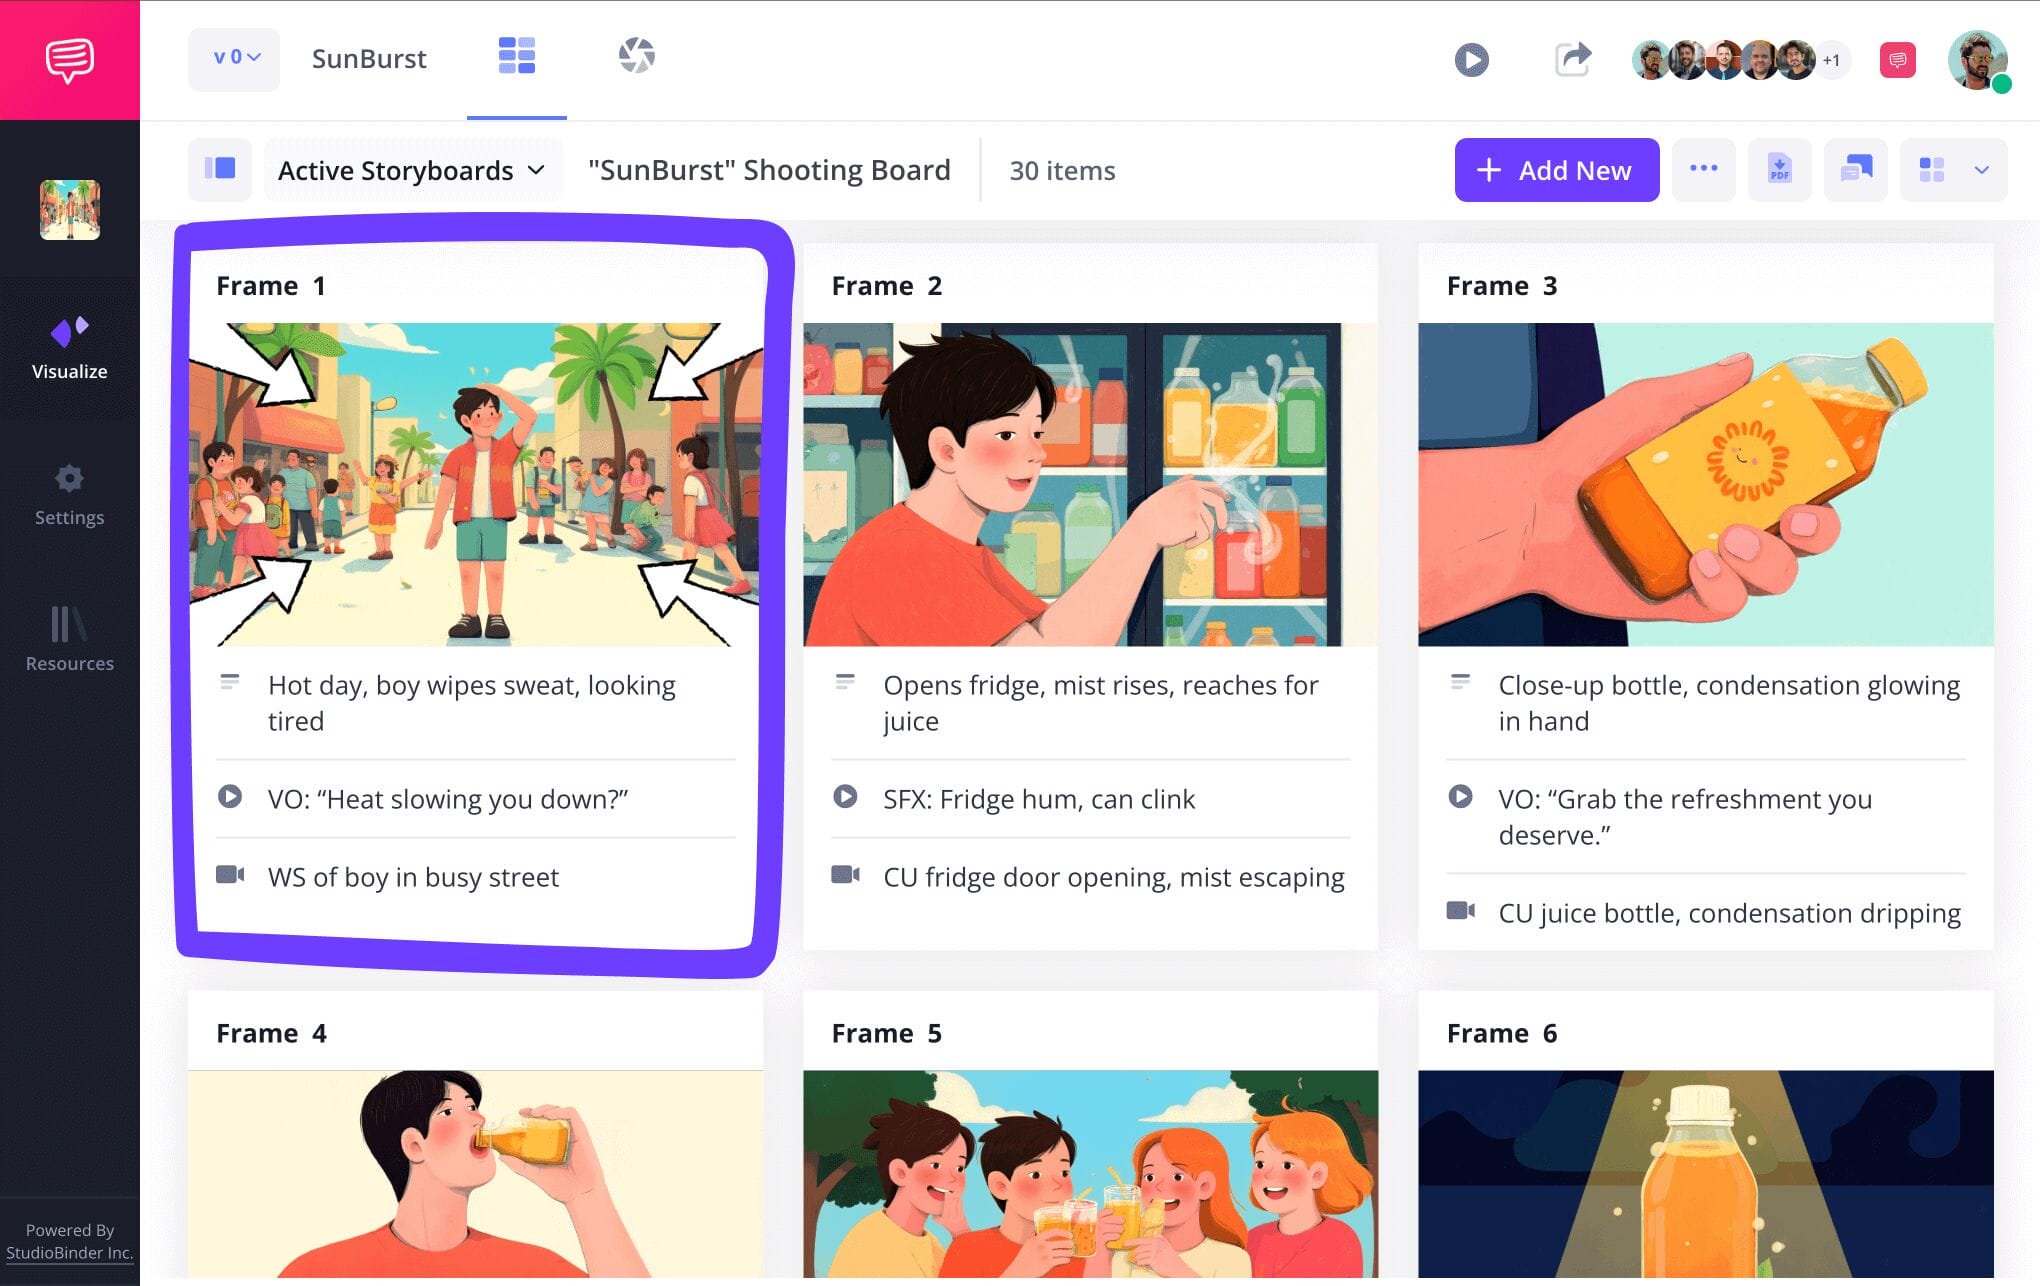This screenshot has height=1286, width=2040.
Task: Open your profile avatar at top right
Action: (1977, 60)
